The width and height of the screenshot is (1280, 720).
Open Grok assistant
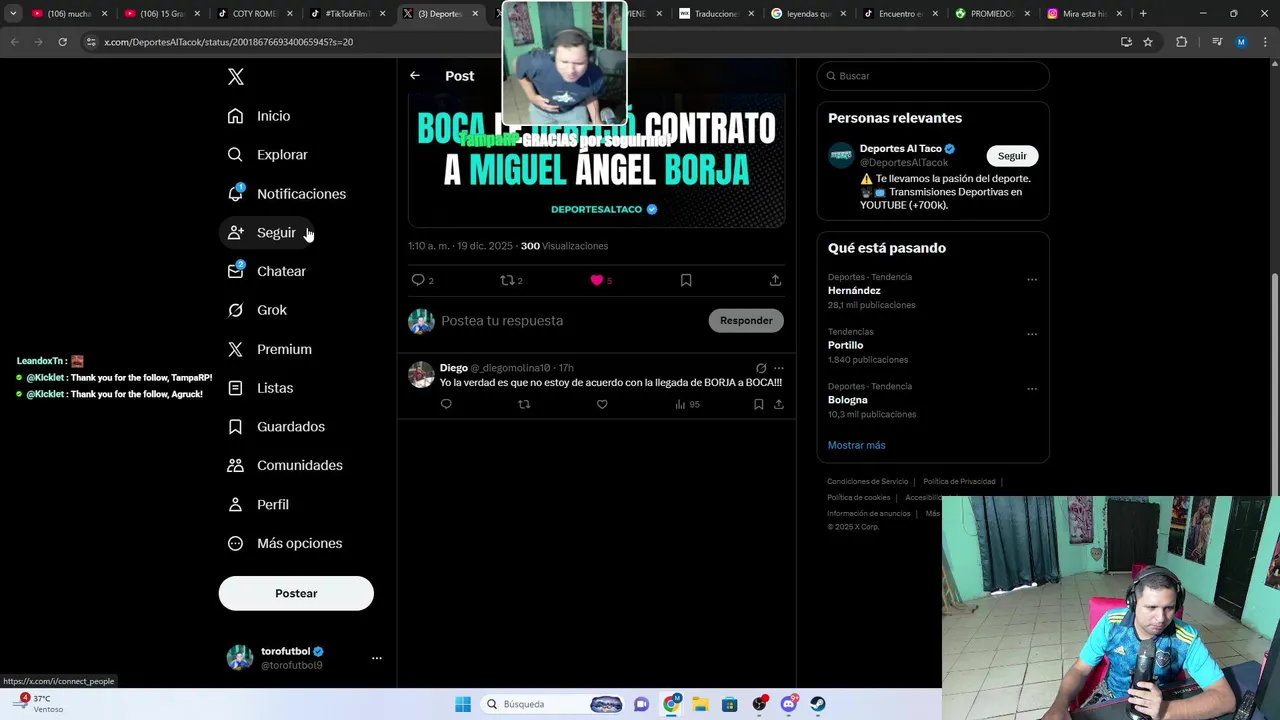[x=257, y=310]
